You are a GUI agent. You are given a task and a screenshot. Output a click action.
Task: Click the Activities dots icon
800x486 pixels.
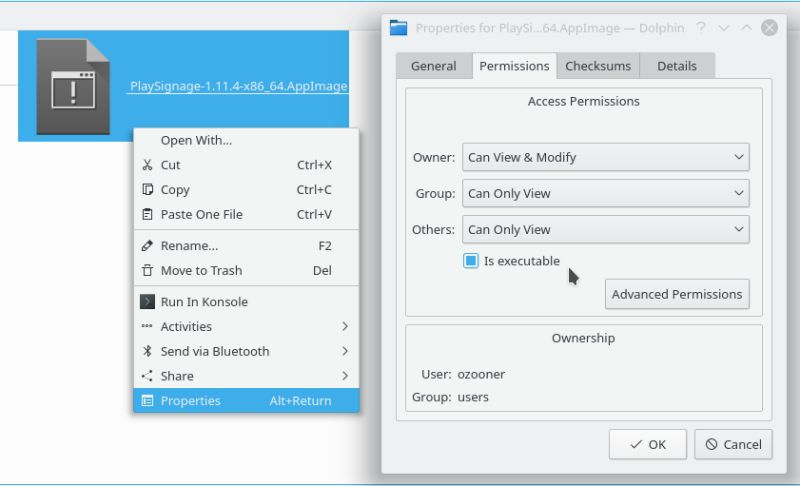[147, 326]
